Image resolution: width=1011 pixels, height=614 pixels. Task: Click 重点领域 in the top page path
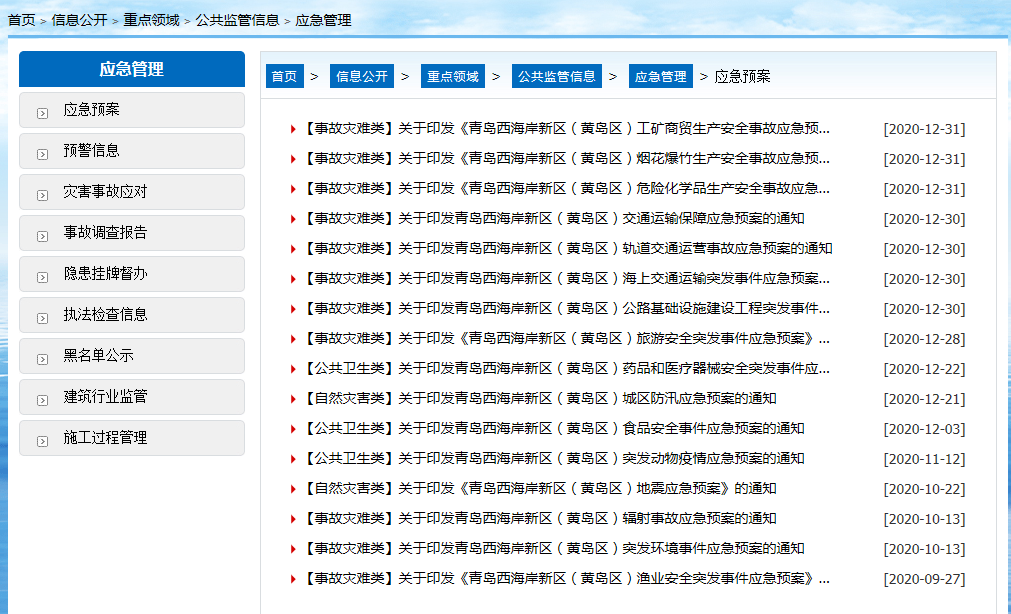click(151, 19)
